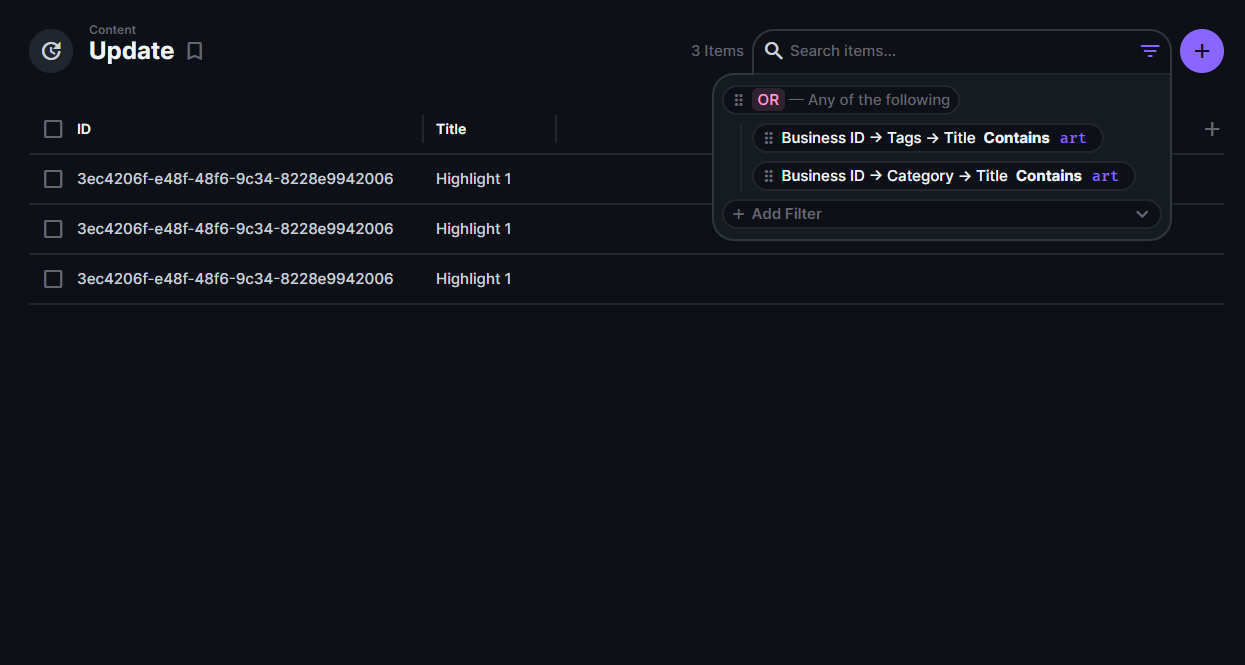Click the search magnifier icon
This screenshot has width=1245, height=665.
(773, 50)
